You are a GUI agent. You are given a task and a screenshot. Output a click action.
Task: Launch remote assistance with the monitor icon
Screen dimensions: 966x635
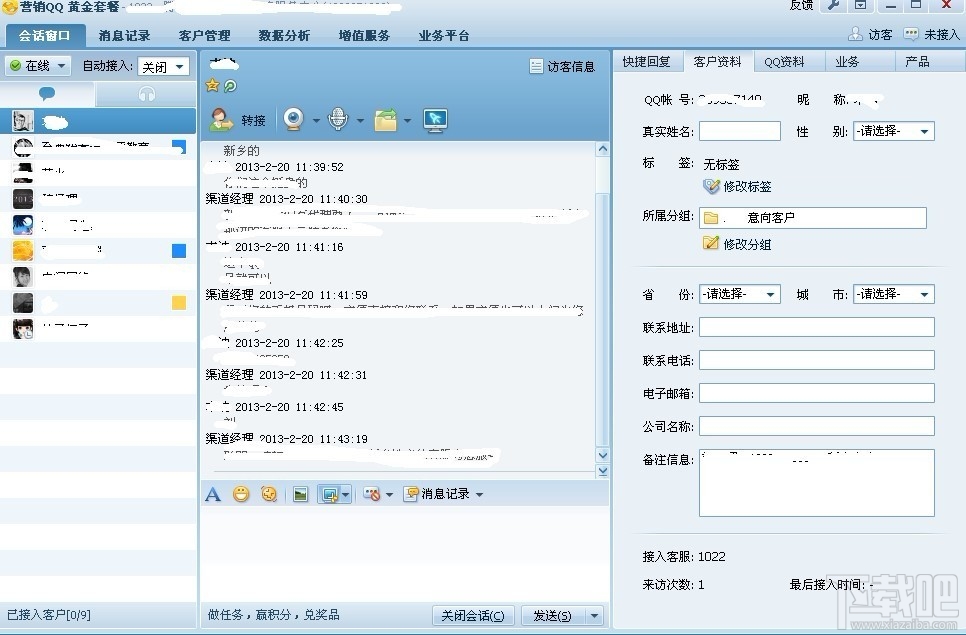tap(434, 119)
